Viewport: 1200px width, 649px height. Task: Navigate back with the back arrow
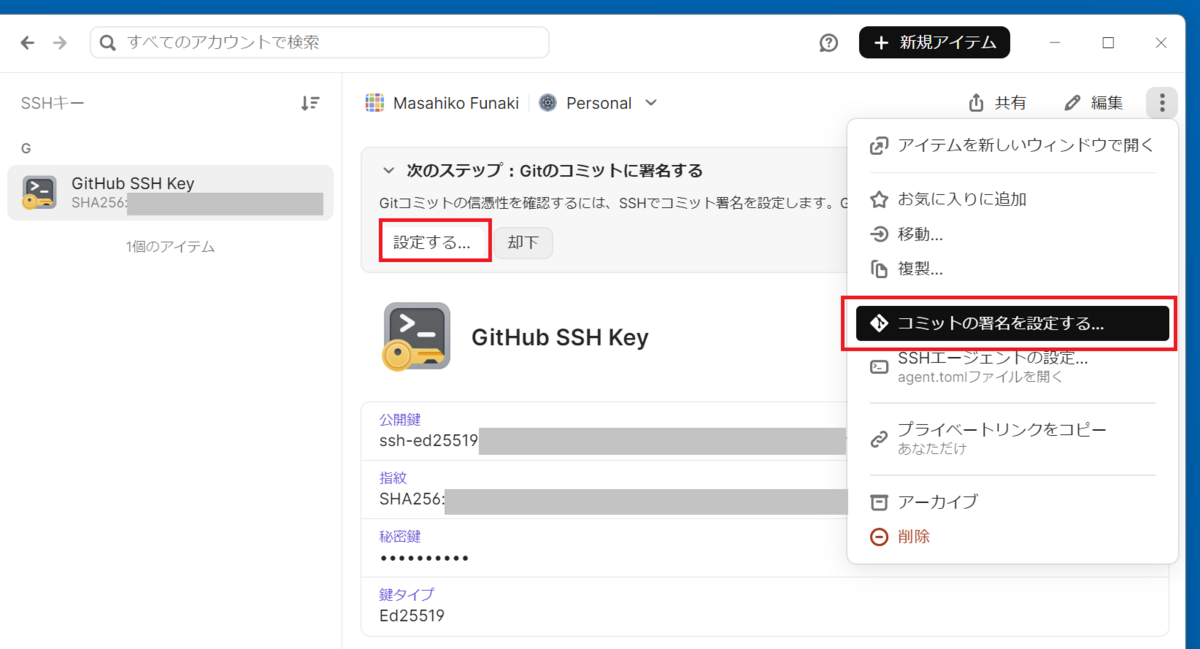(26, 42)
